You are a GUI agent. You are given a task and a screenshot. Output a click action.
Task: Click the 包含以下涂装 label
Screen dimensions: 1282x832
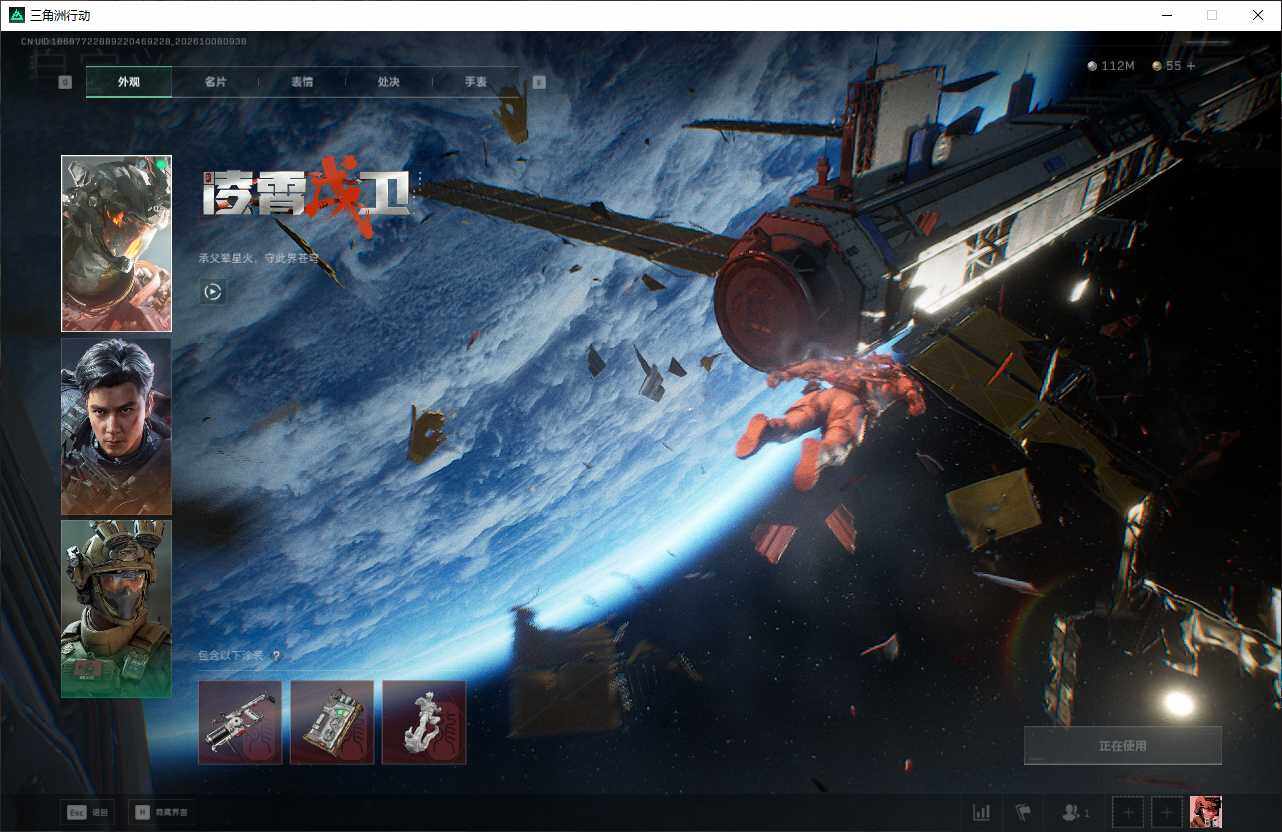[x=232, y=656]
